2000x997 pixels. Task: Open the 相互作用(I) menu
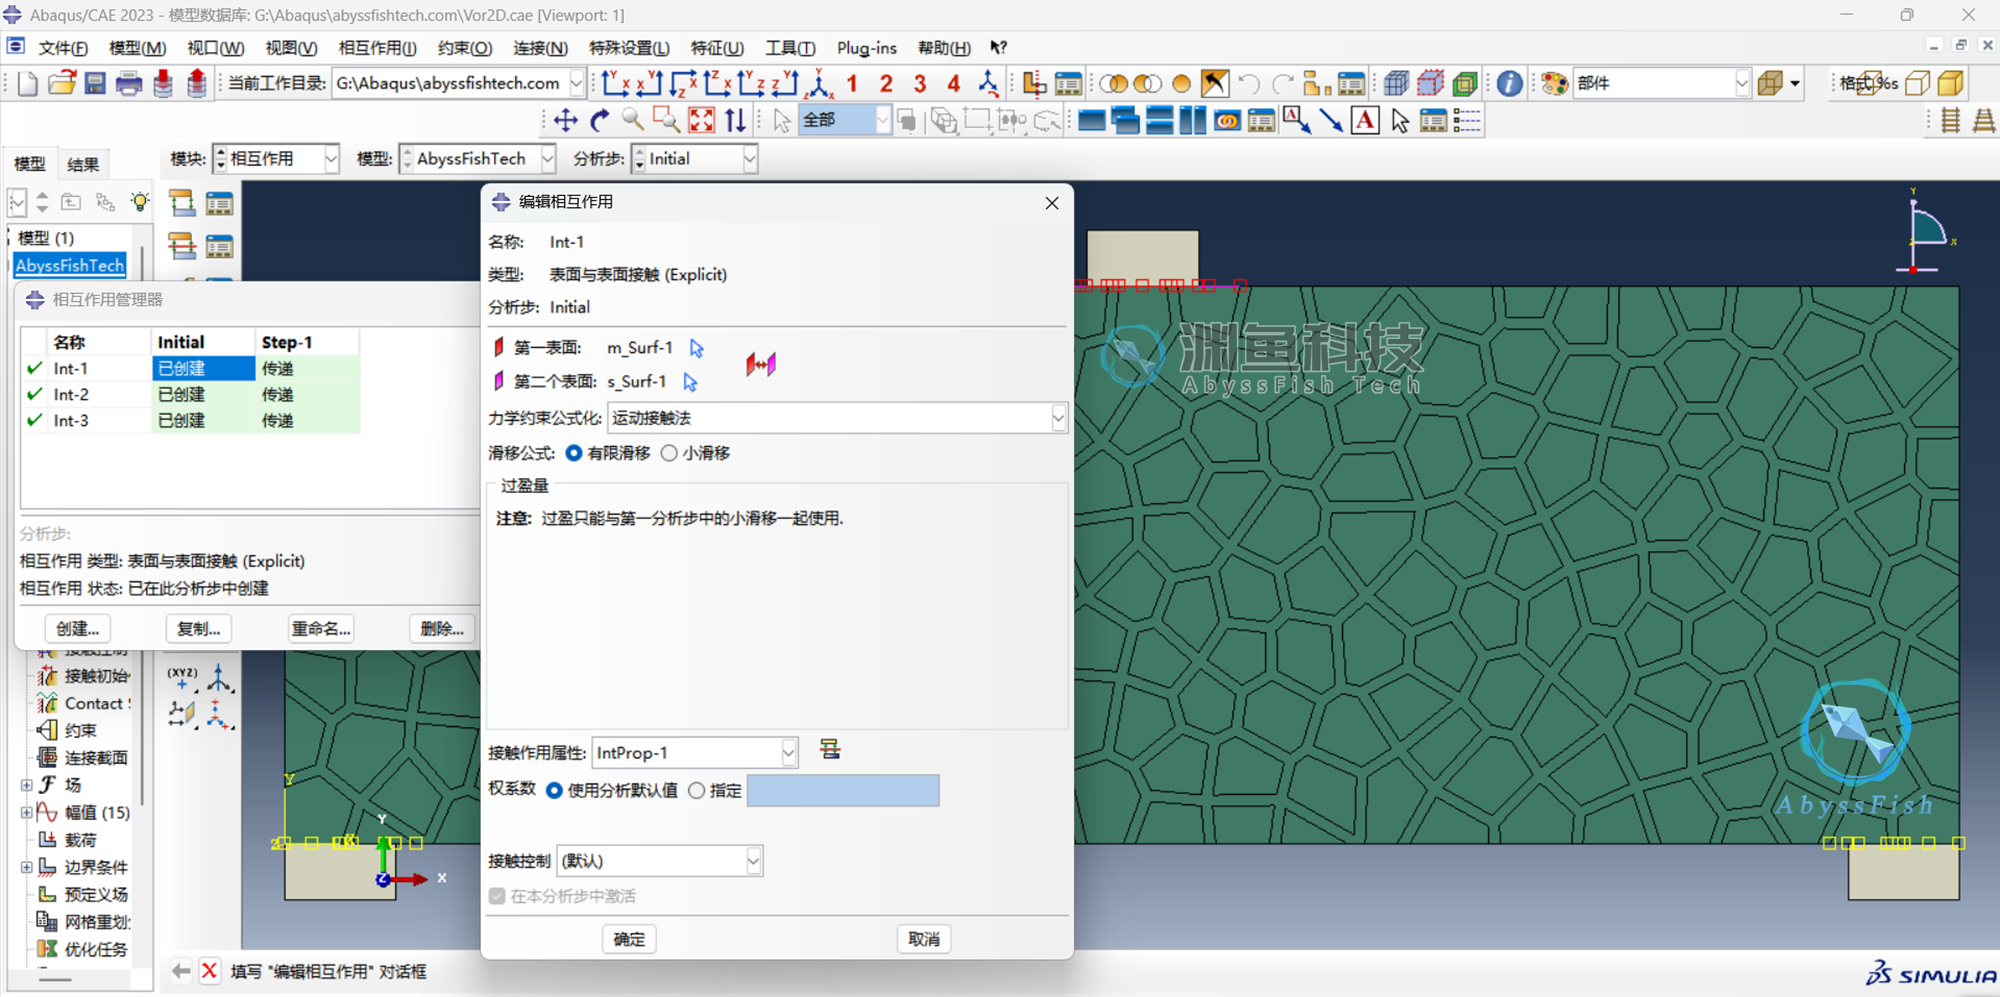pyautogui.click(x=377, y=48)
